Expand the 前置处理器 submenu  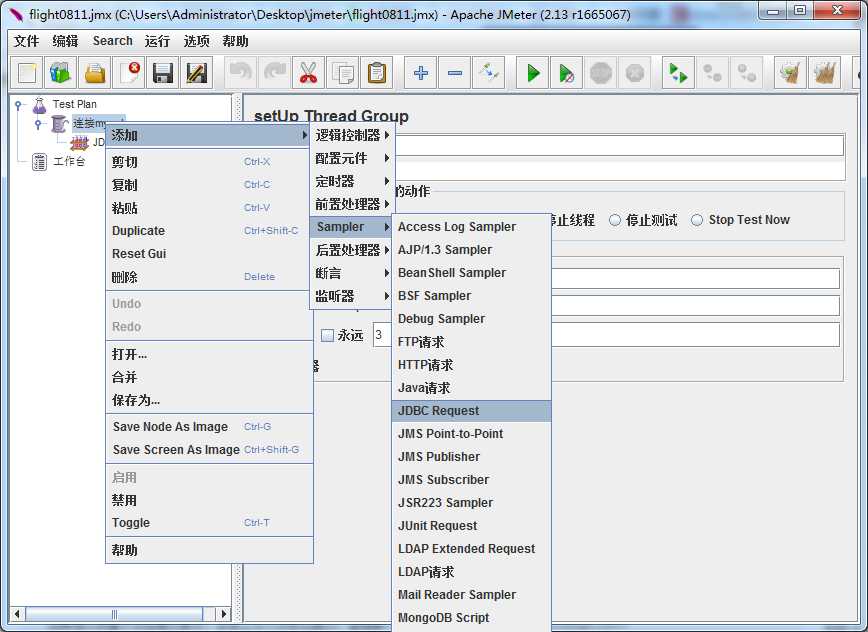[x=352, y=204]
